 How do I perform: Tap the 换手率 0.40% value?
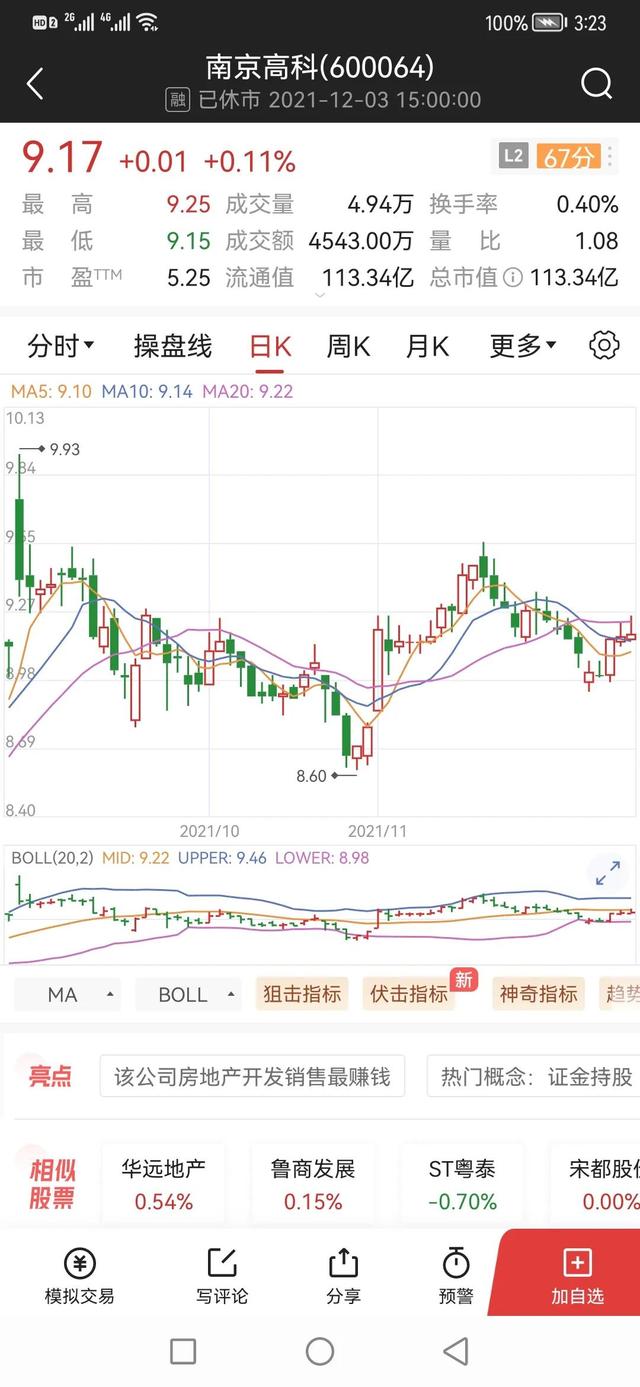point(588,205)
